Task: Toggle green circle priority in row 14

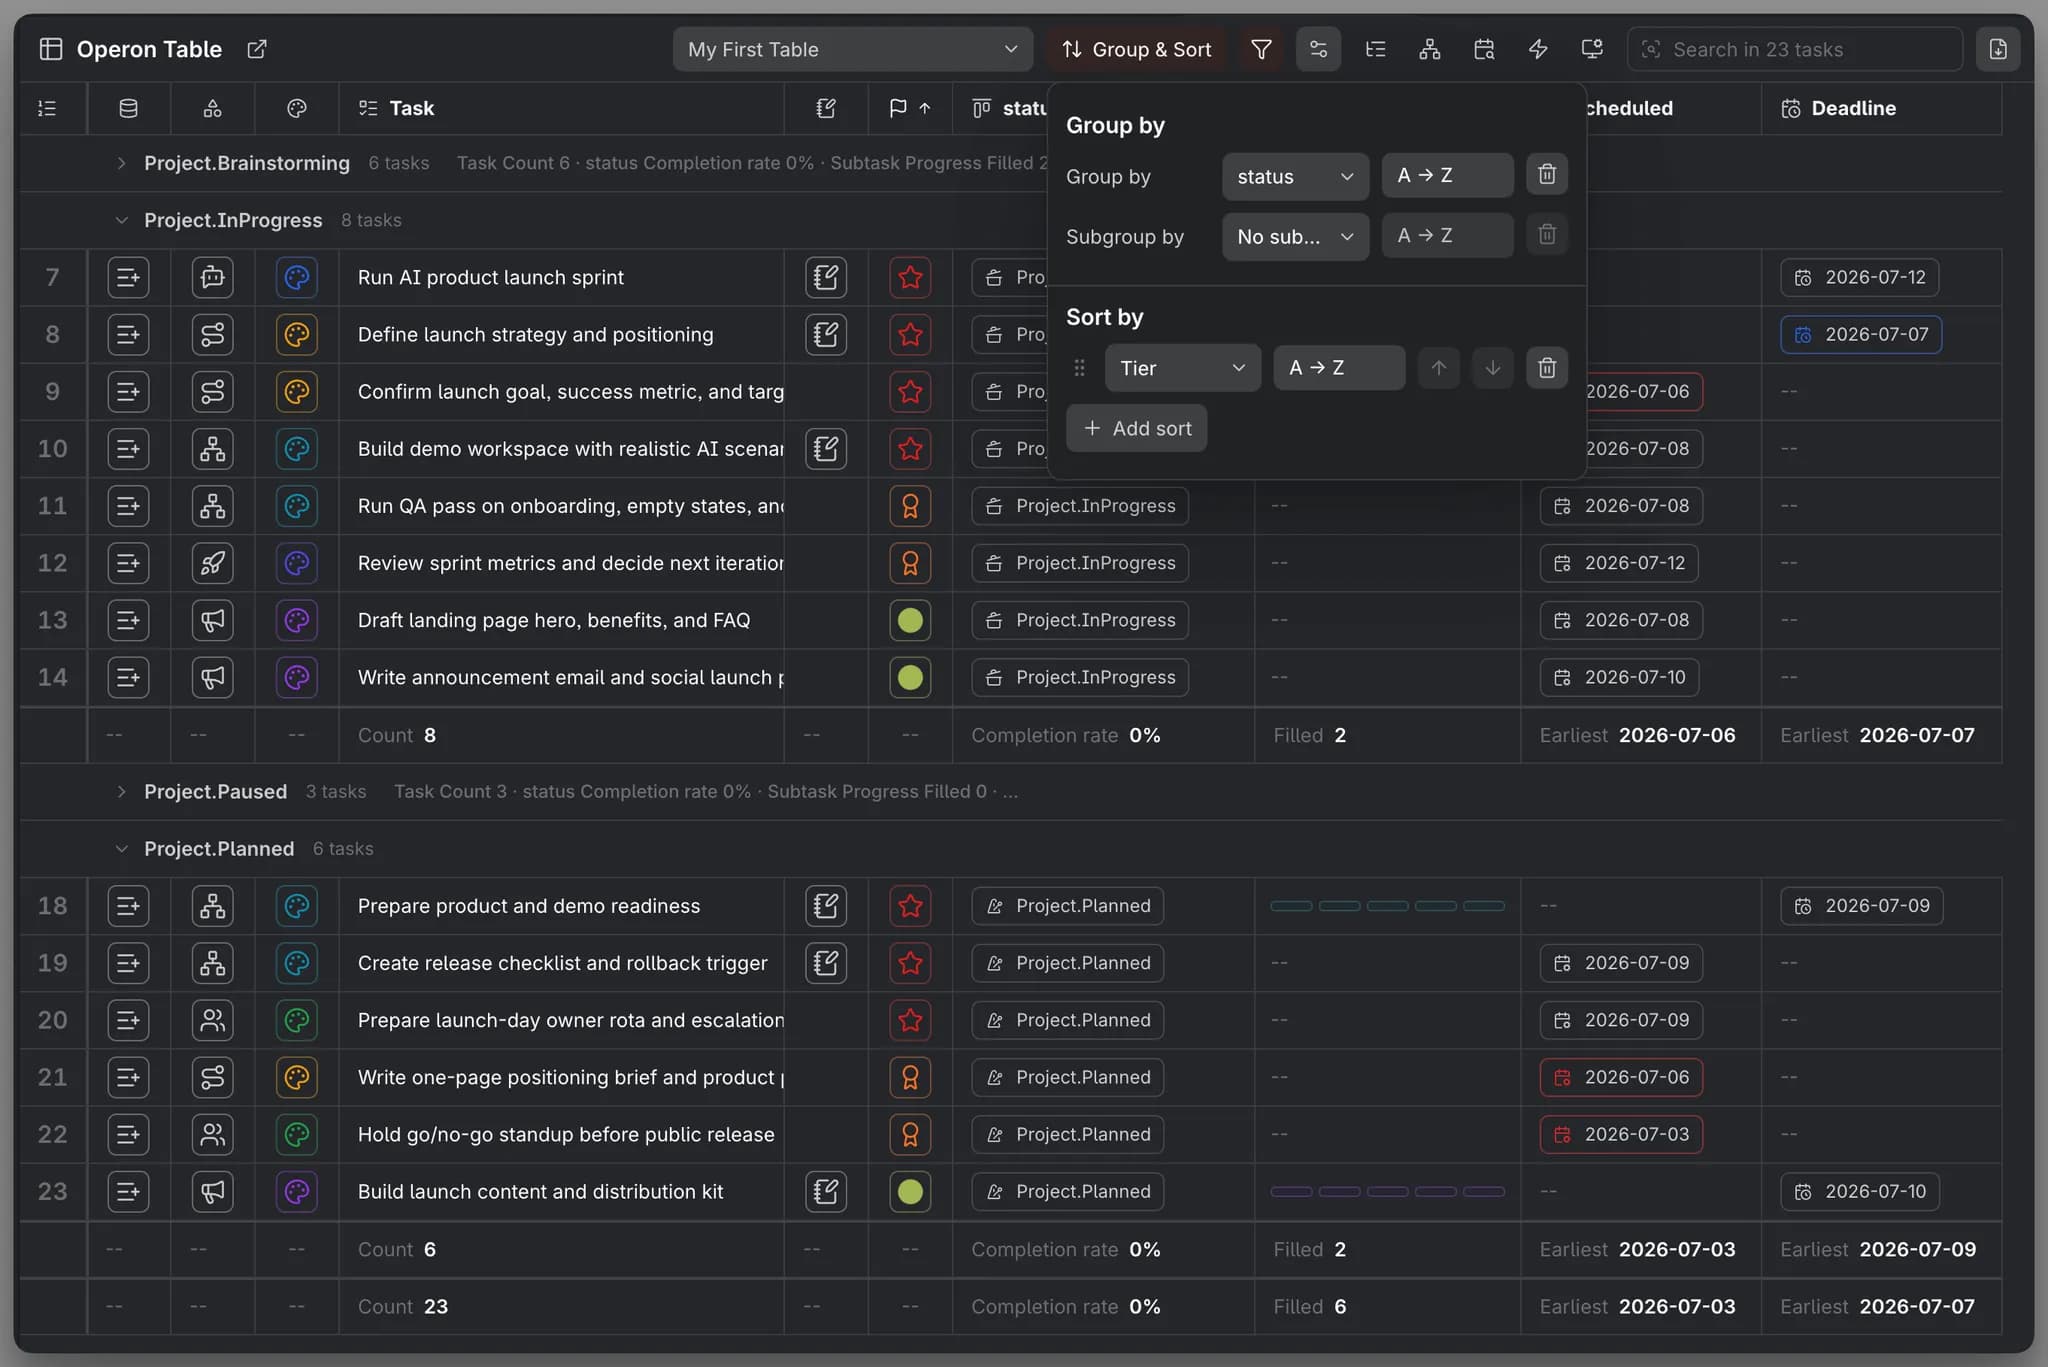Action: [x=910, y=677]
